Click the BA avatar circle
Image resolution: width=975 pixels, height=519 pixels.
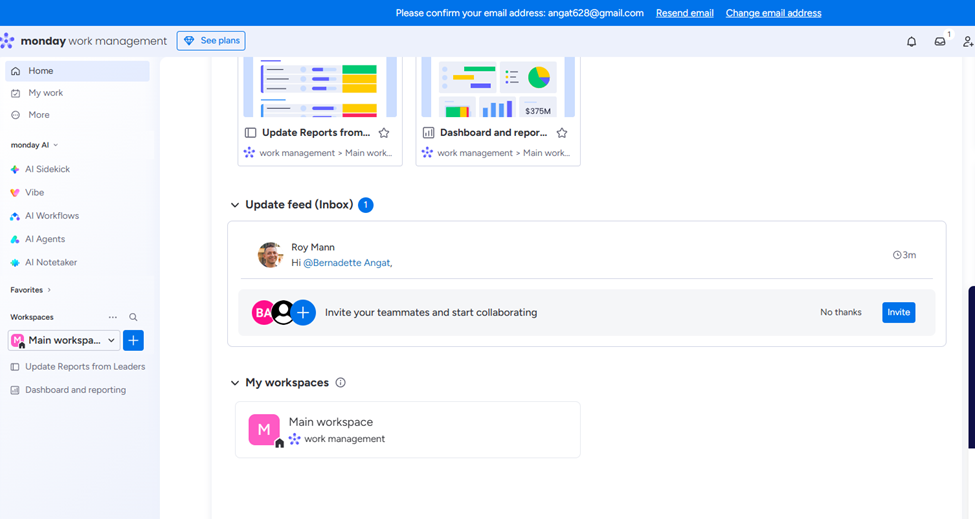point(262,313)
